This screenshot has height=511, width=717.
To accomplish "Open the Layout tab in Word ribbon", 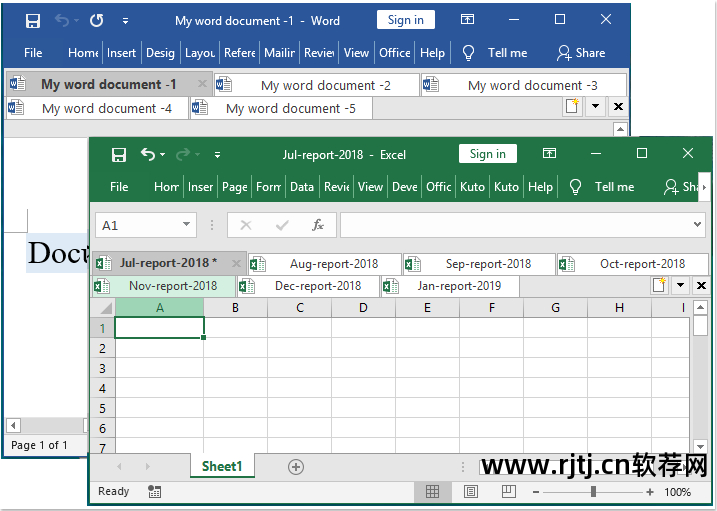I will 200,53.
